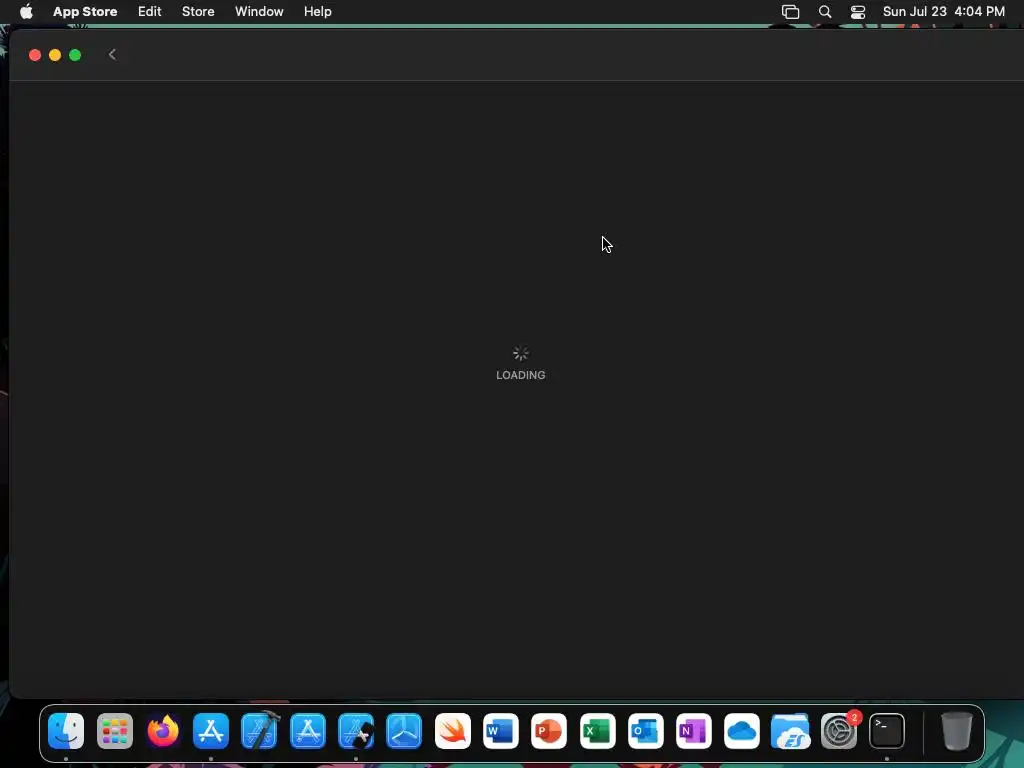
Task: Open Xcode hammer icon in the Dock
Action: [x=259, y=731]
